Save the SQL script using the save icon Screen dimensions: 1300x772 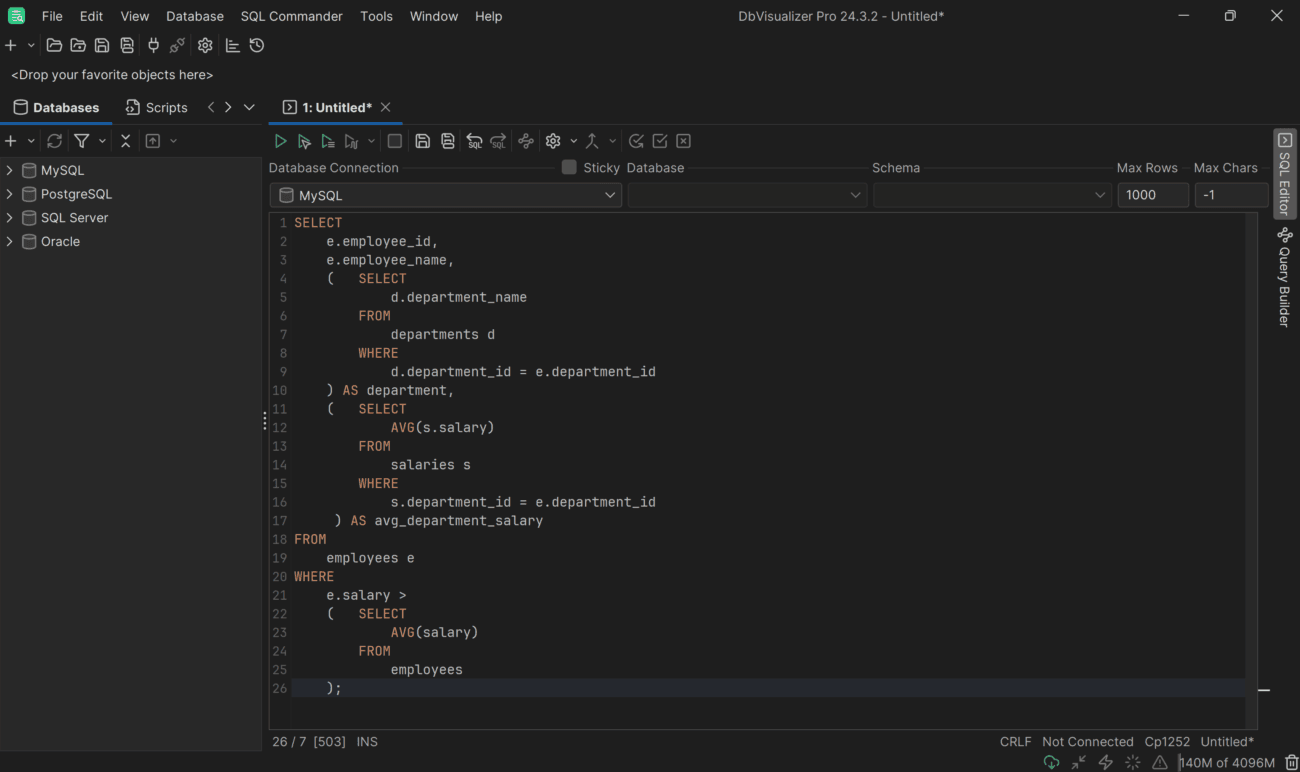(422, 140)
